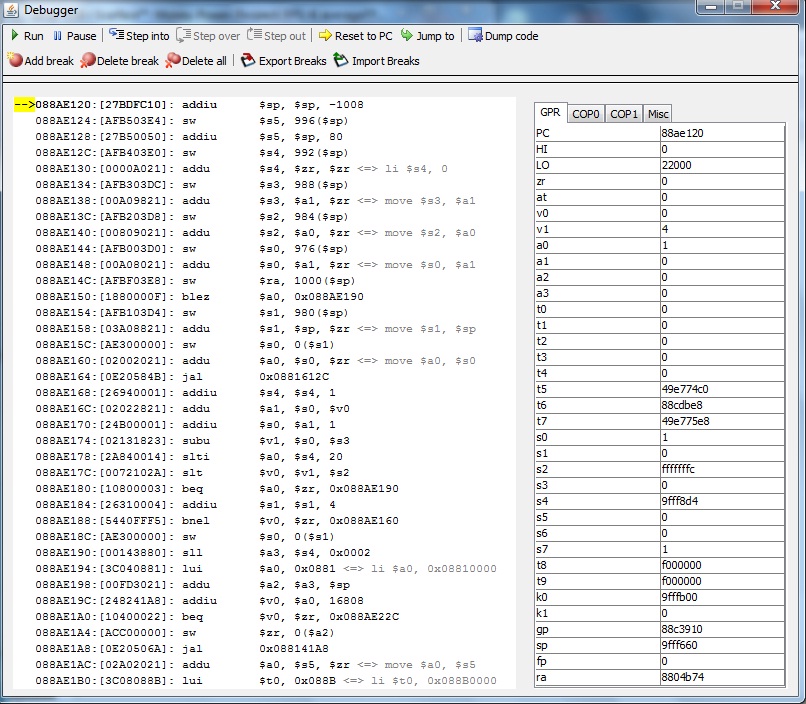Remove all breakpoints with Delete all
The height and width of the screenshot is (704, 806).
(x=173, y=61)
